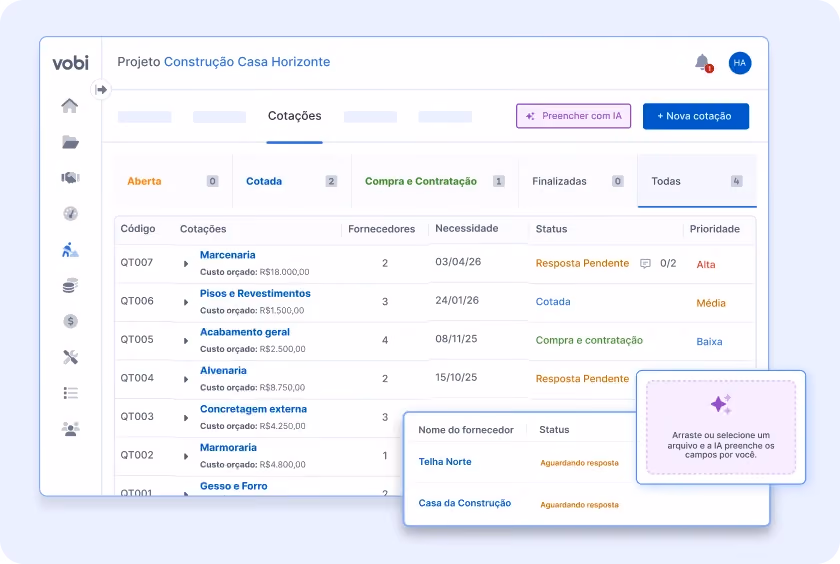This screenshot has width=840, height=564.
Task: Open the home icon in sidebar
Action: pos(70,106)
